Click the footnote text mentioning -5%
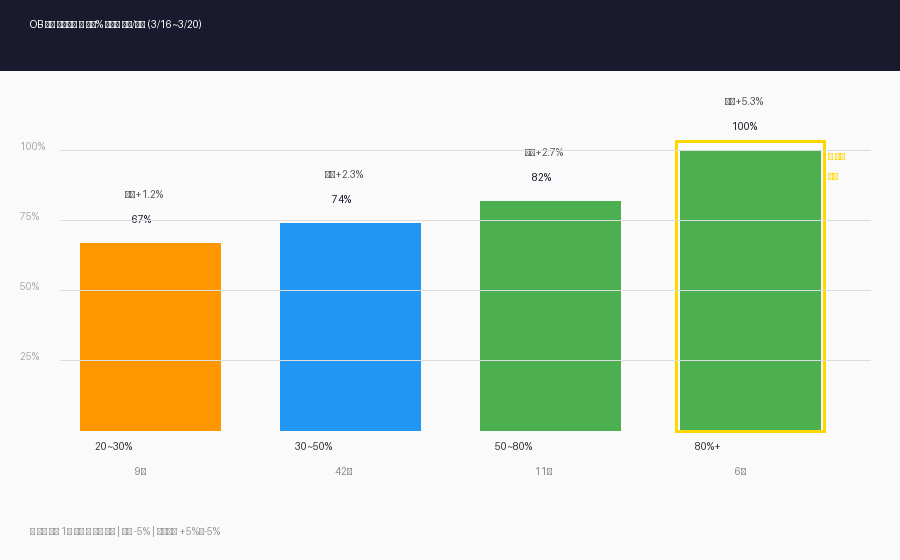 pos(125,531)
